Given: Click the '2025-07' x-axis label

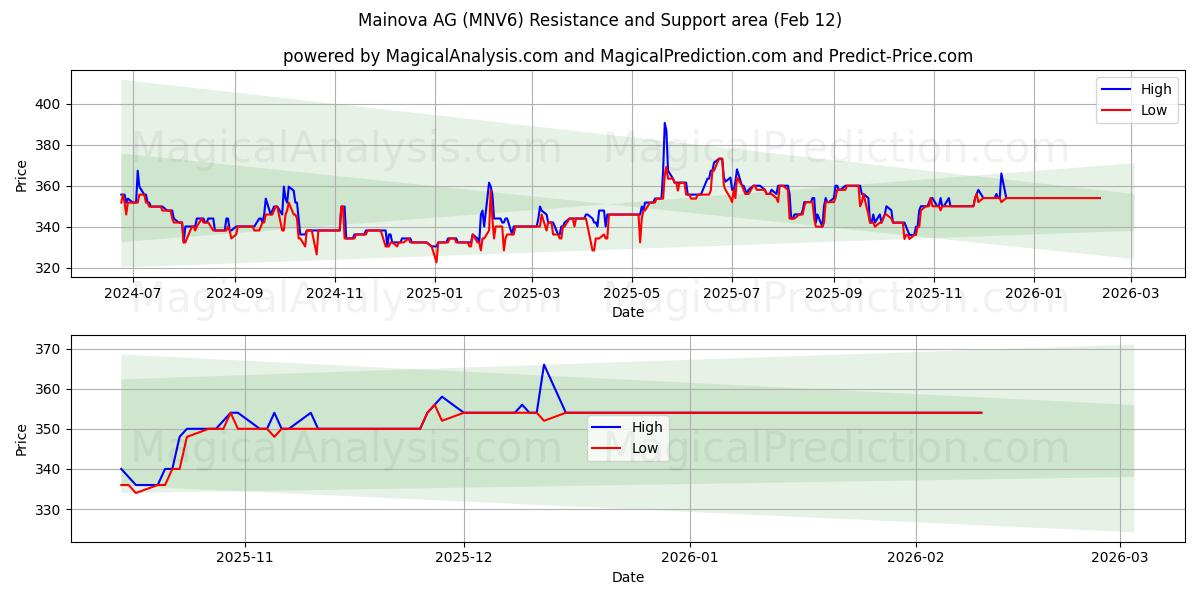Looking at the screenshot, I should coord(732,294).
